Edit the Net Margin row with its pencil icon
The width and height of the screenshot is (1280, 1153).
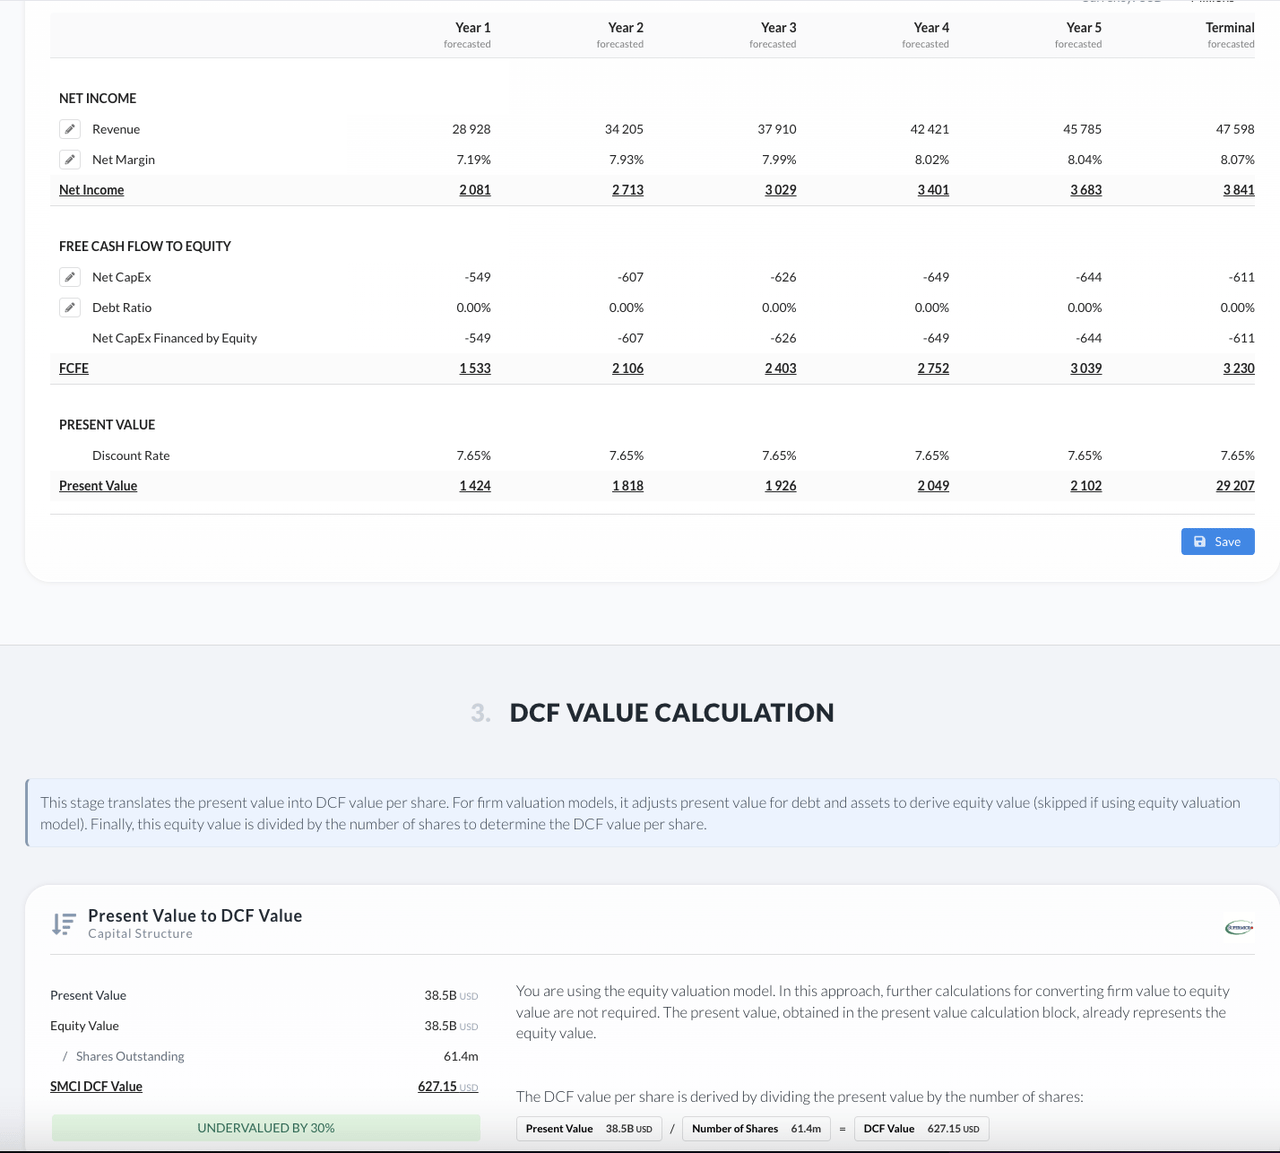(x=70, y=160)
